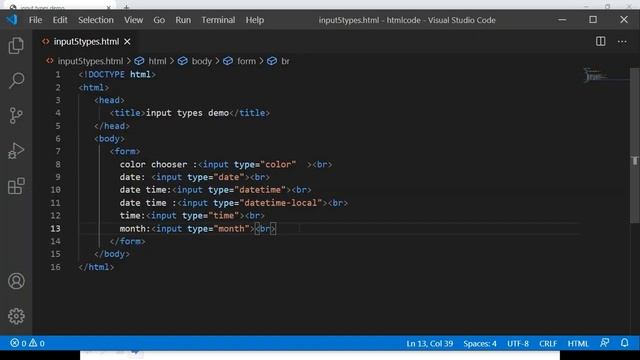Minimize the Visual Studio Code window
640x360 pixels.
(x=562, y=20)
